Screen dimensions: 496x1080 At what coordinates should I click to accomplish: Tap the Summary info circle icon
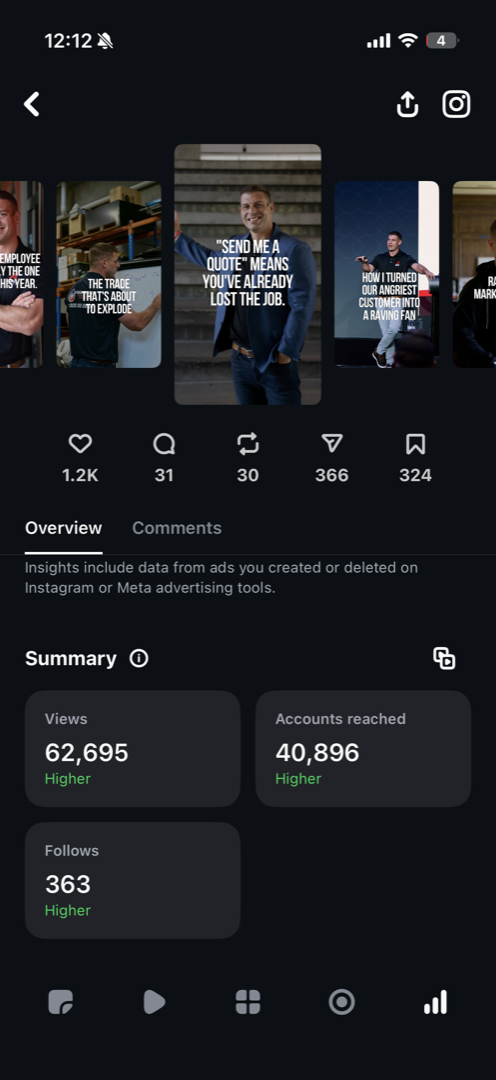(x=139, y=658)
